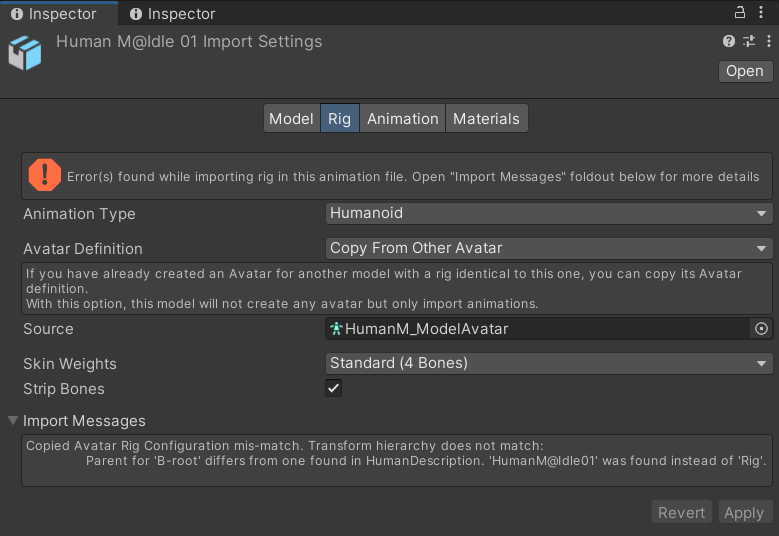
Task: Open the Inspector panel kebab menu
Action: (764, 13)
